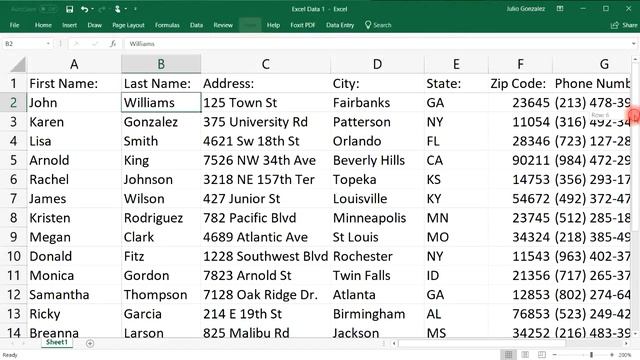Image resolution: width=640 pixels, height=360 pixels.
Task: Click the vertical scroll up arrow
Action: (635, 60)
